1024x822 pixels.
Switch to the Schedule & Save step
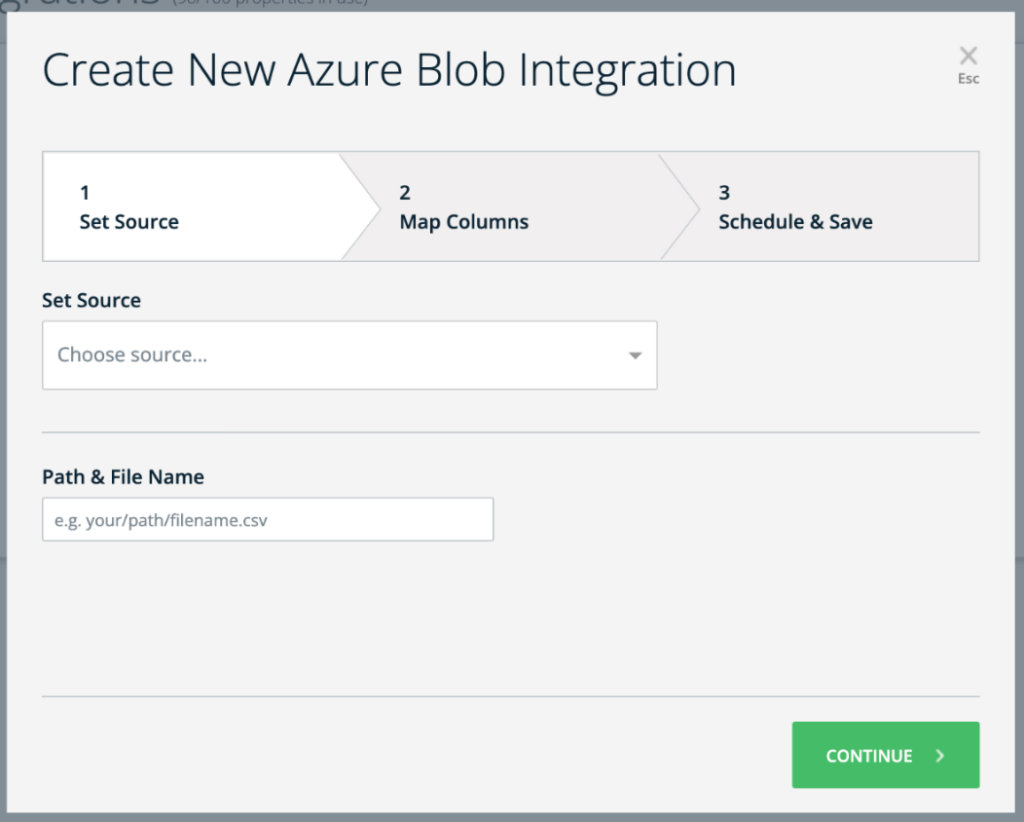795,207
